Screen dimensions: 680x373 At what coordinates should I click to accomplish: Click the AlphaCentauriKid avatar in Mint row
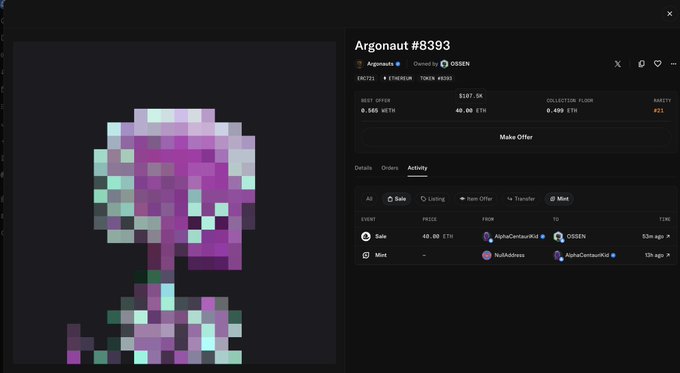(558, 255)
